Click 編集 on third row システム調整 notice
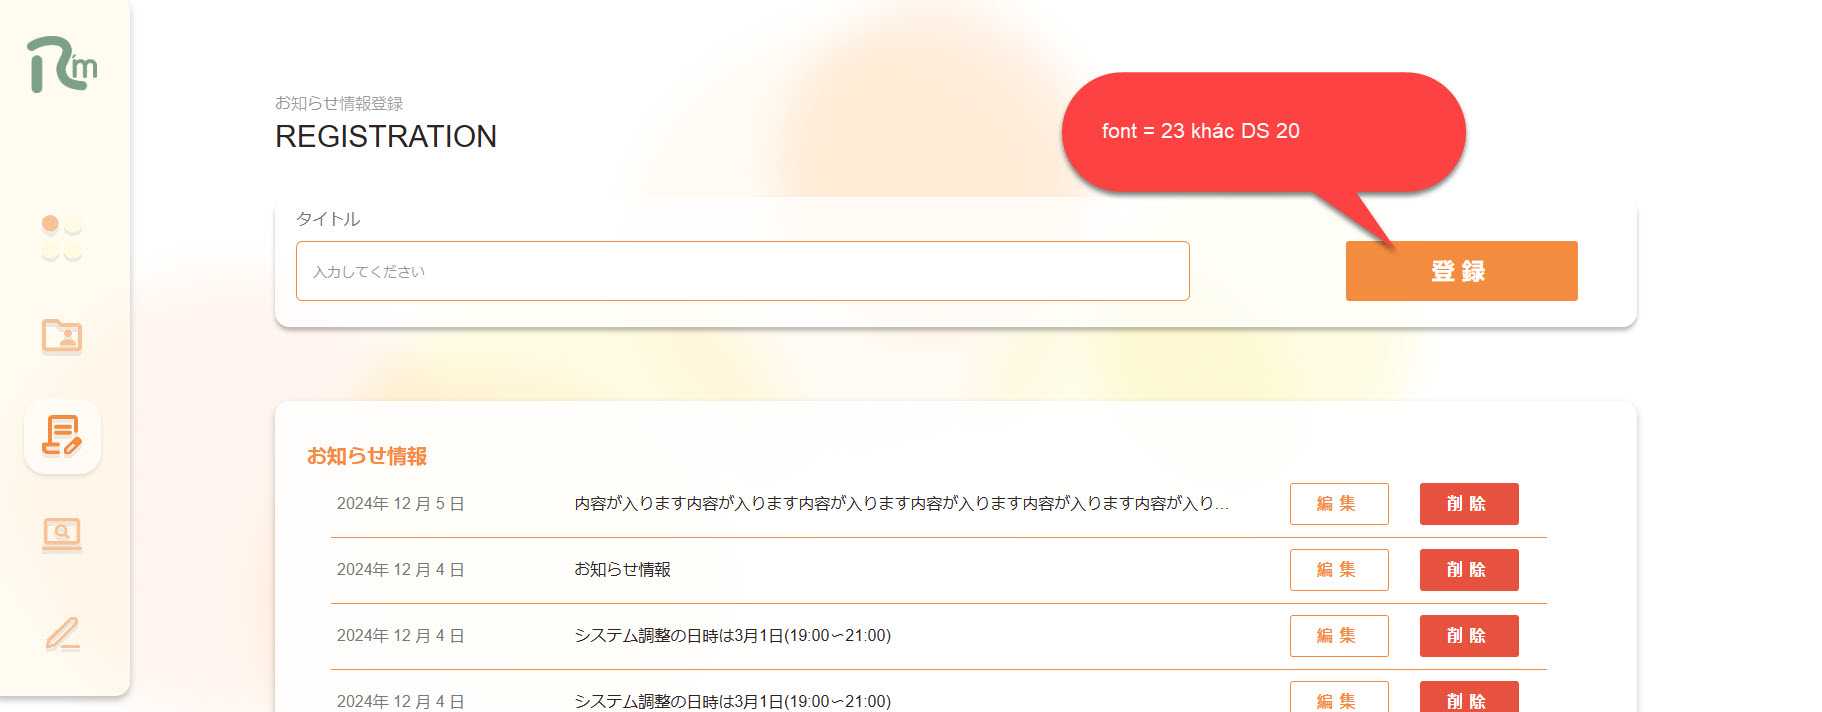 click(1339, 636)
